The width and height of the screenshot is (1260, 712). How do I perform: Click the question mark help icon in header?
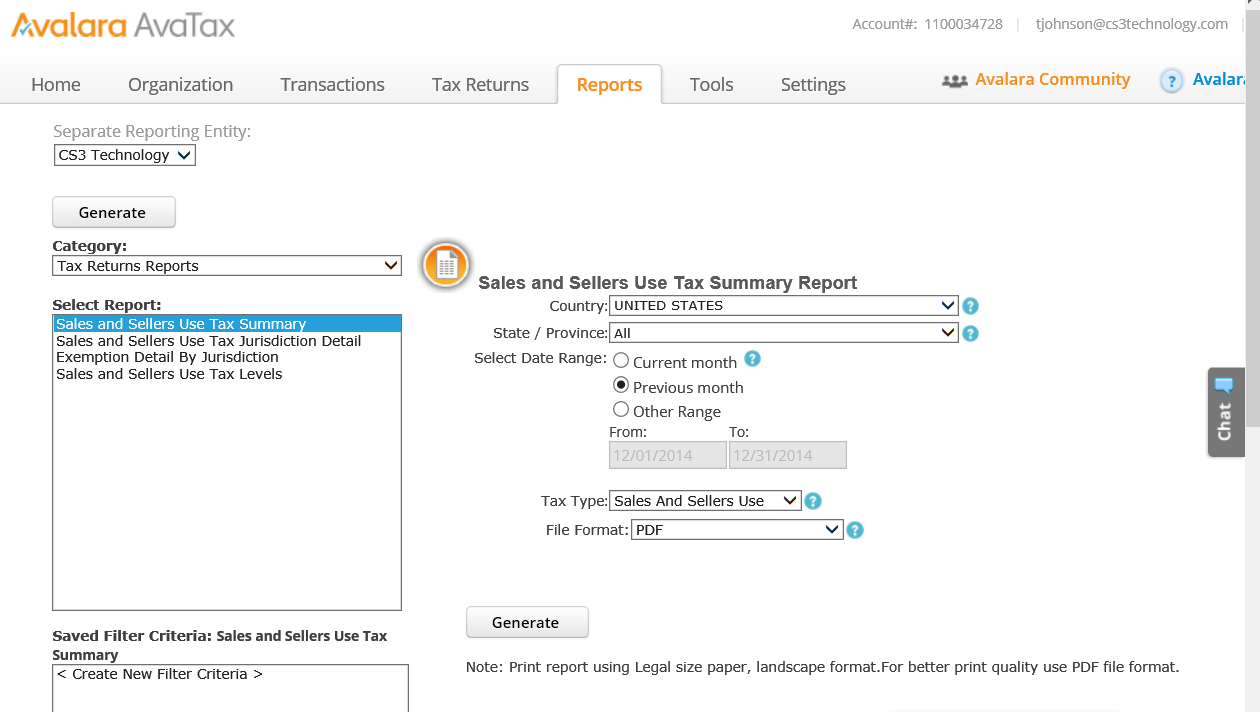pos(1171,81)
